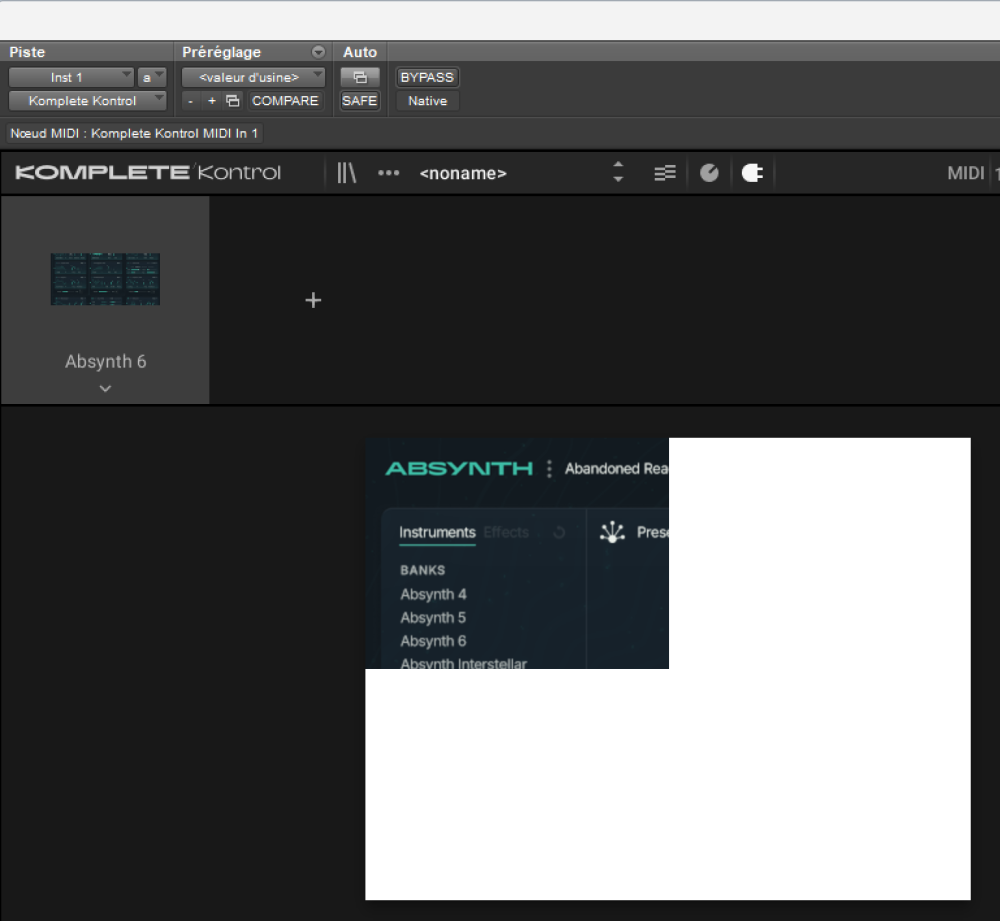Toggle the automation SAFE button

click(x=360, y=101)
